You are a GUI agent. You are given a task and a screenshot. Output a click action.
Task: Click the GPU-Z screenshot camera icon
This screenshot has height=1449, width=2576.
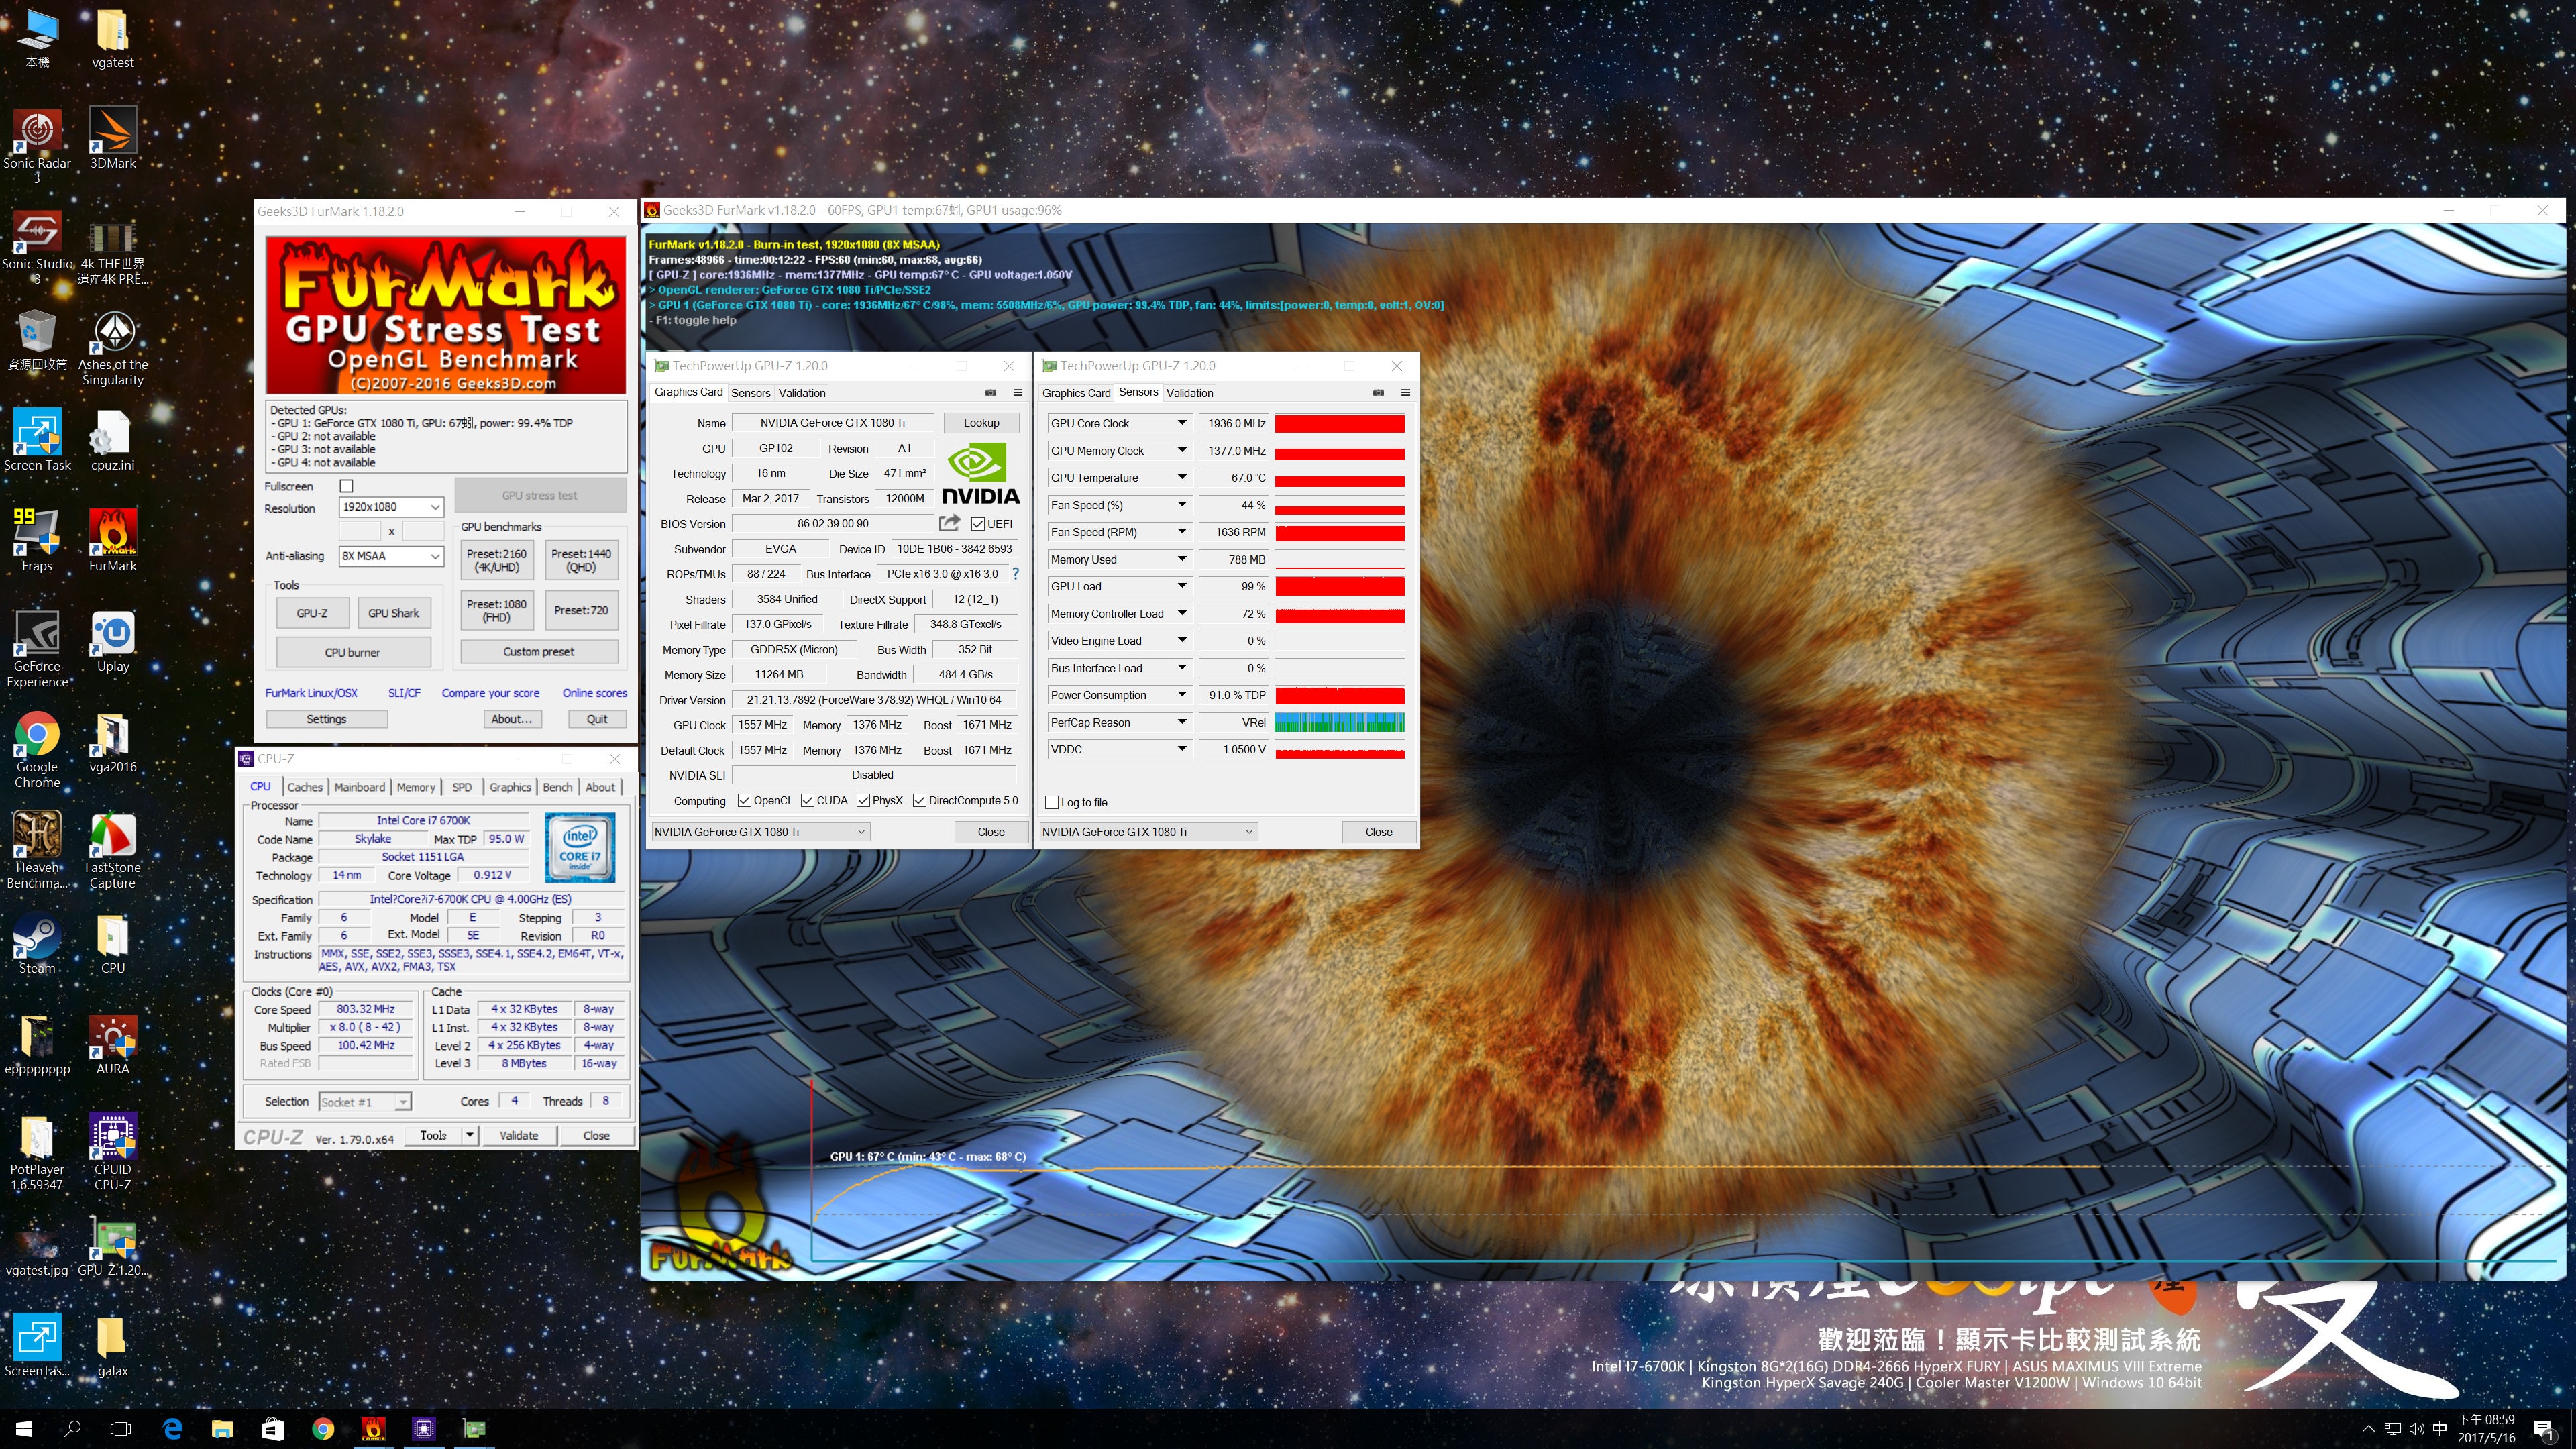click(990, 393)
